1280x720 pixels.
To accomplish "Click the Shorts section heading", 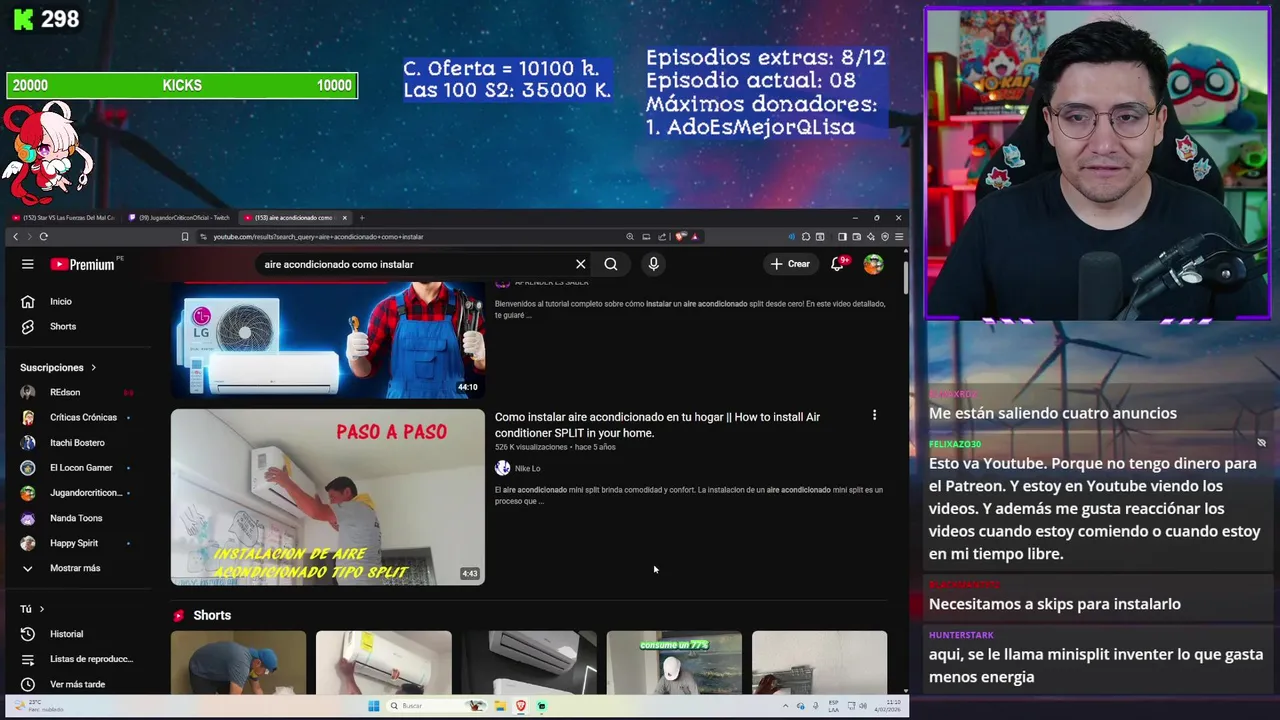I will (x=212, y=615).
